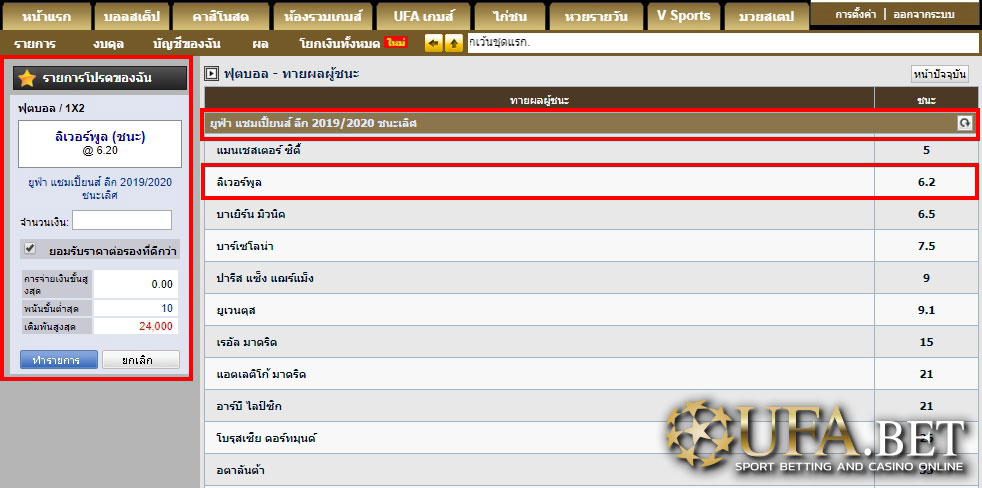Click the โบรุสเซีย ดอร์ทมุนด์ team name
Image resolution: width=982 pixels, height=488 pixels.
[266, 438]
